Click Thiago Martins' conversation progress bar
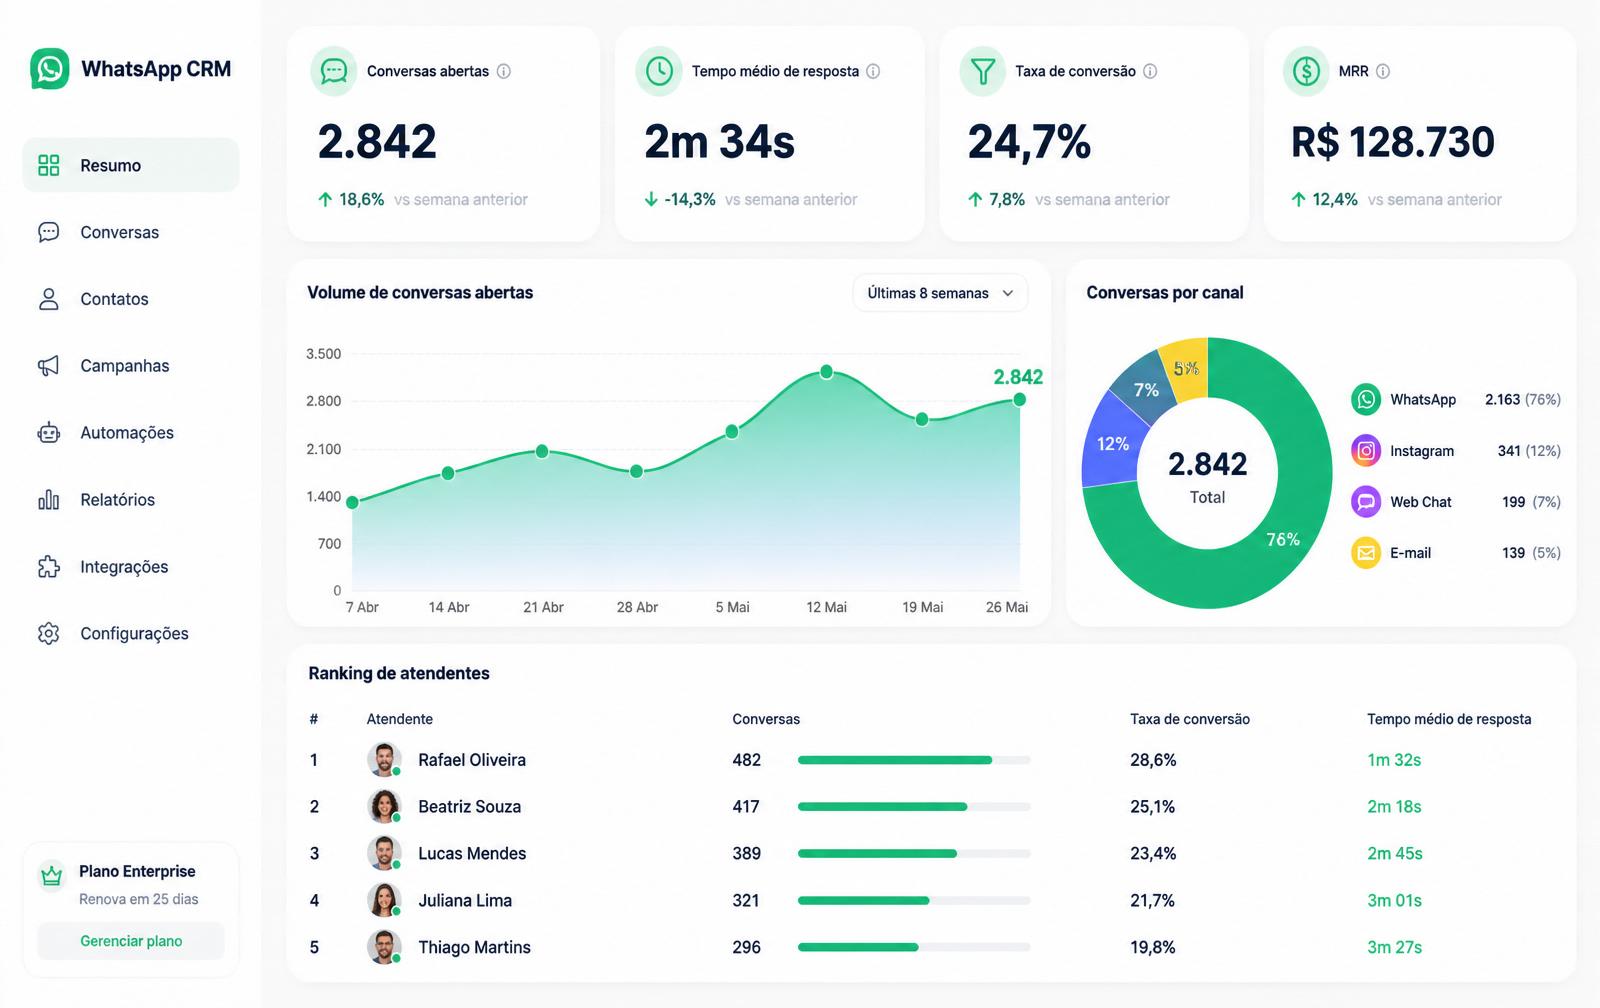Image resolution: width=1600 pixels, height=1008 pixels. (x=914, y=947)
